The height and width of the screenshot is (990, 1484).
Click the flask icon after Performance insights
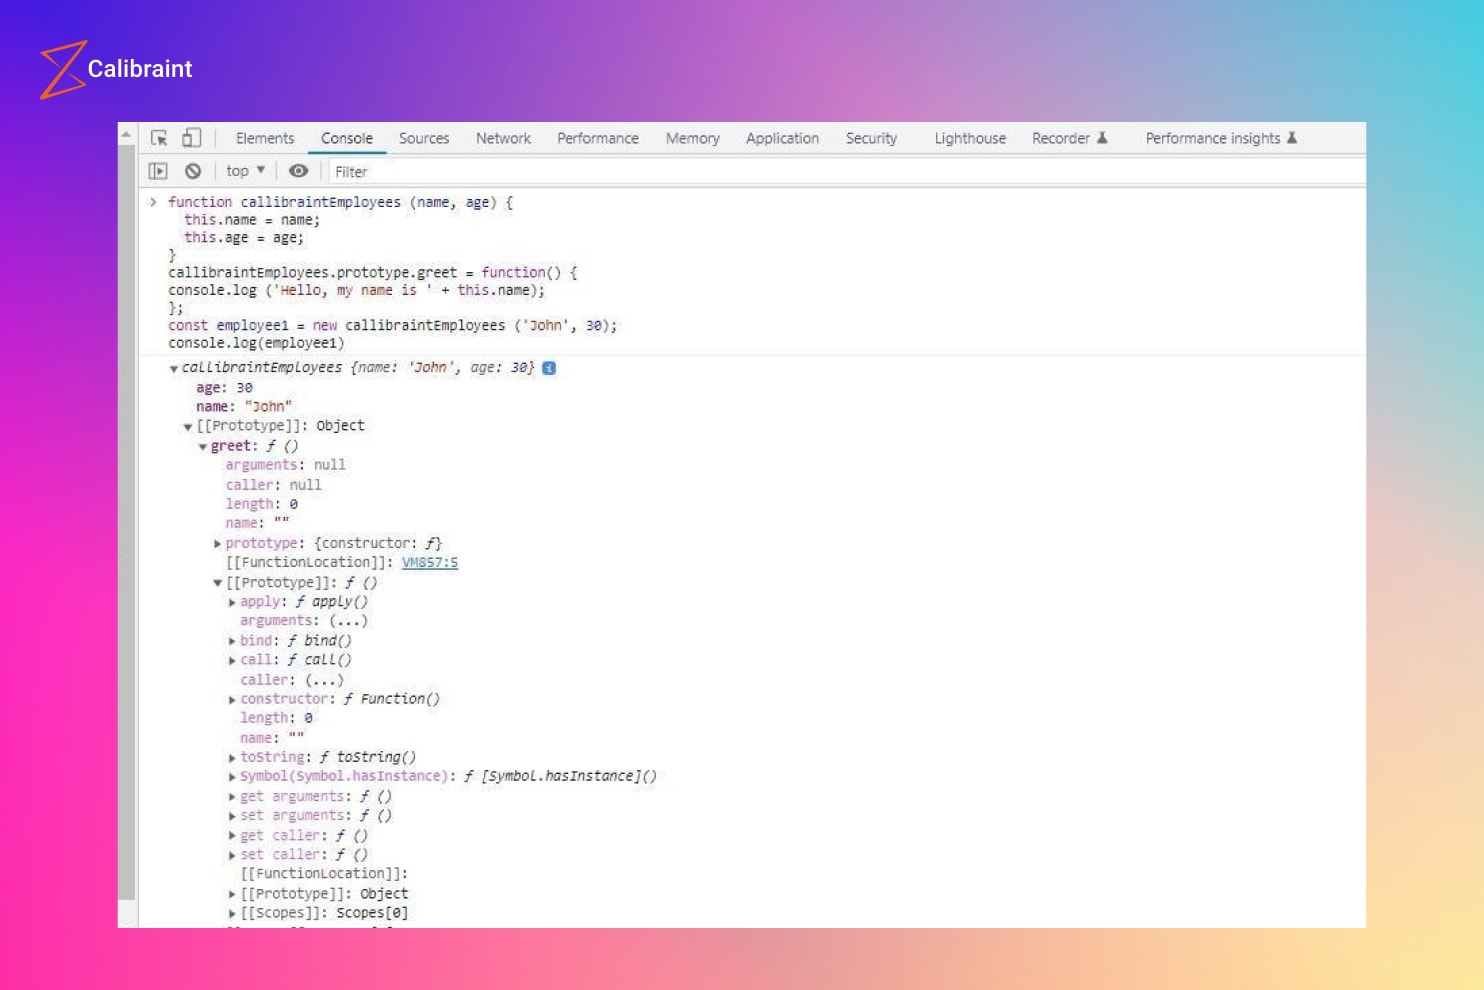[1292, 138]
